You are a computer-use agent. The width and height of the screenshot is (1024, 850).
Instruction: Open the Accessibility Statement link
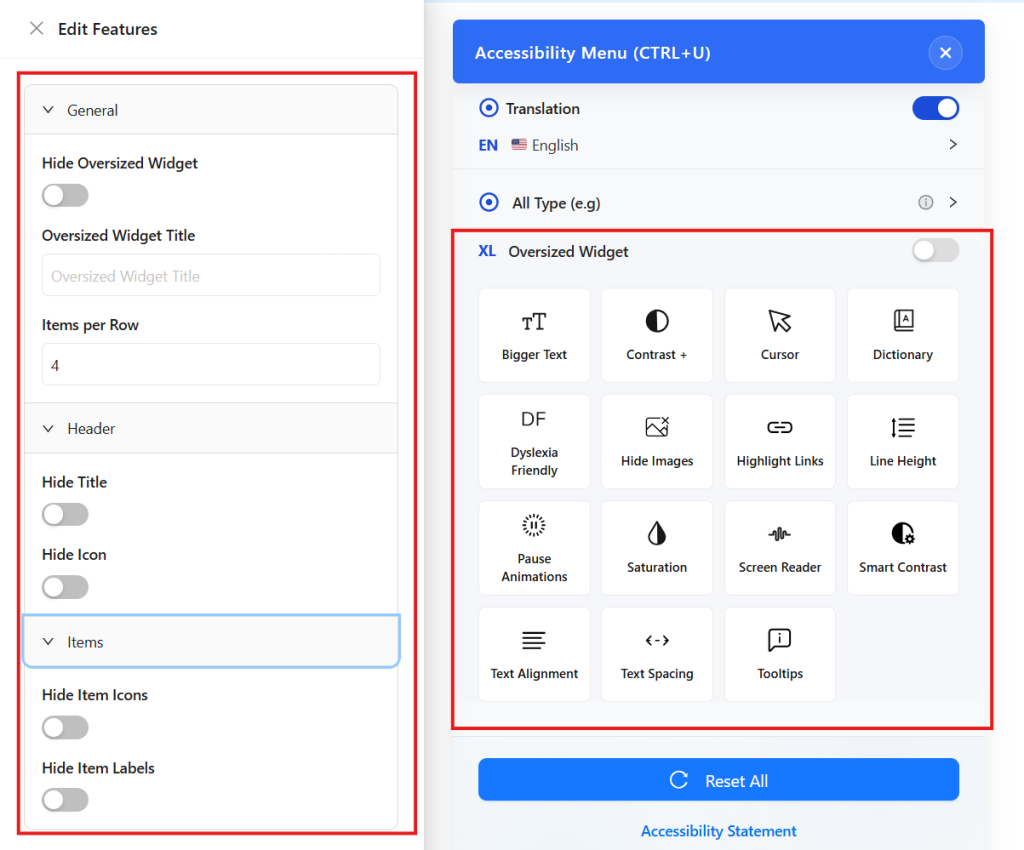[718, 831]
